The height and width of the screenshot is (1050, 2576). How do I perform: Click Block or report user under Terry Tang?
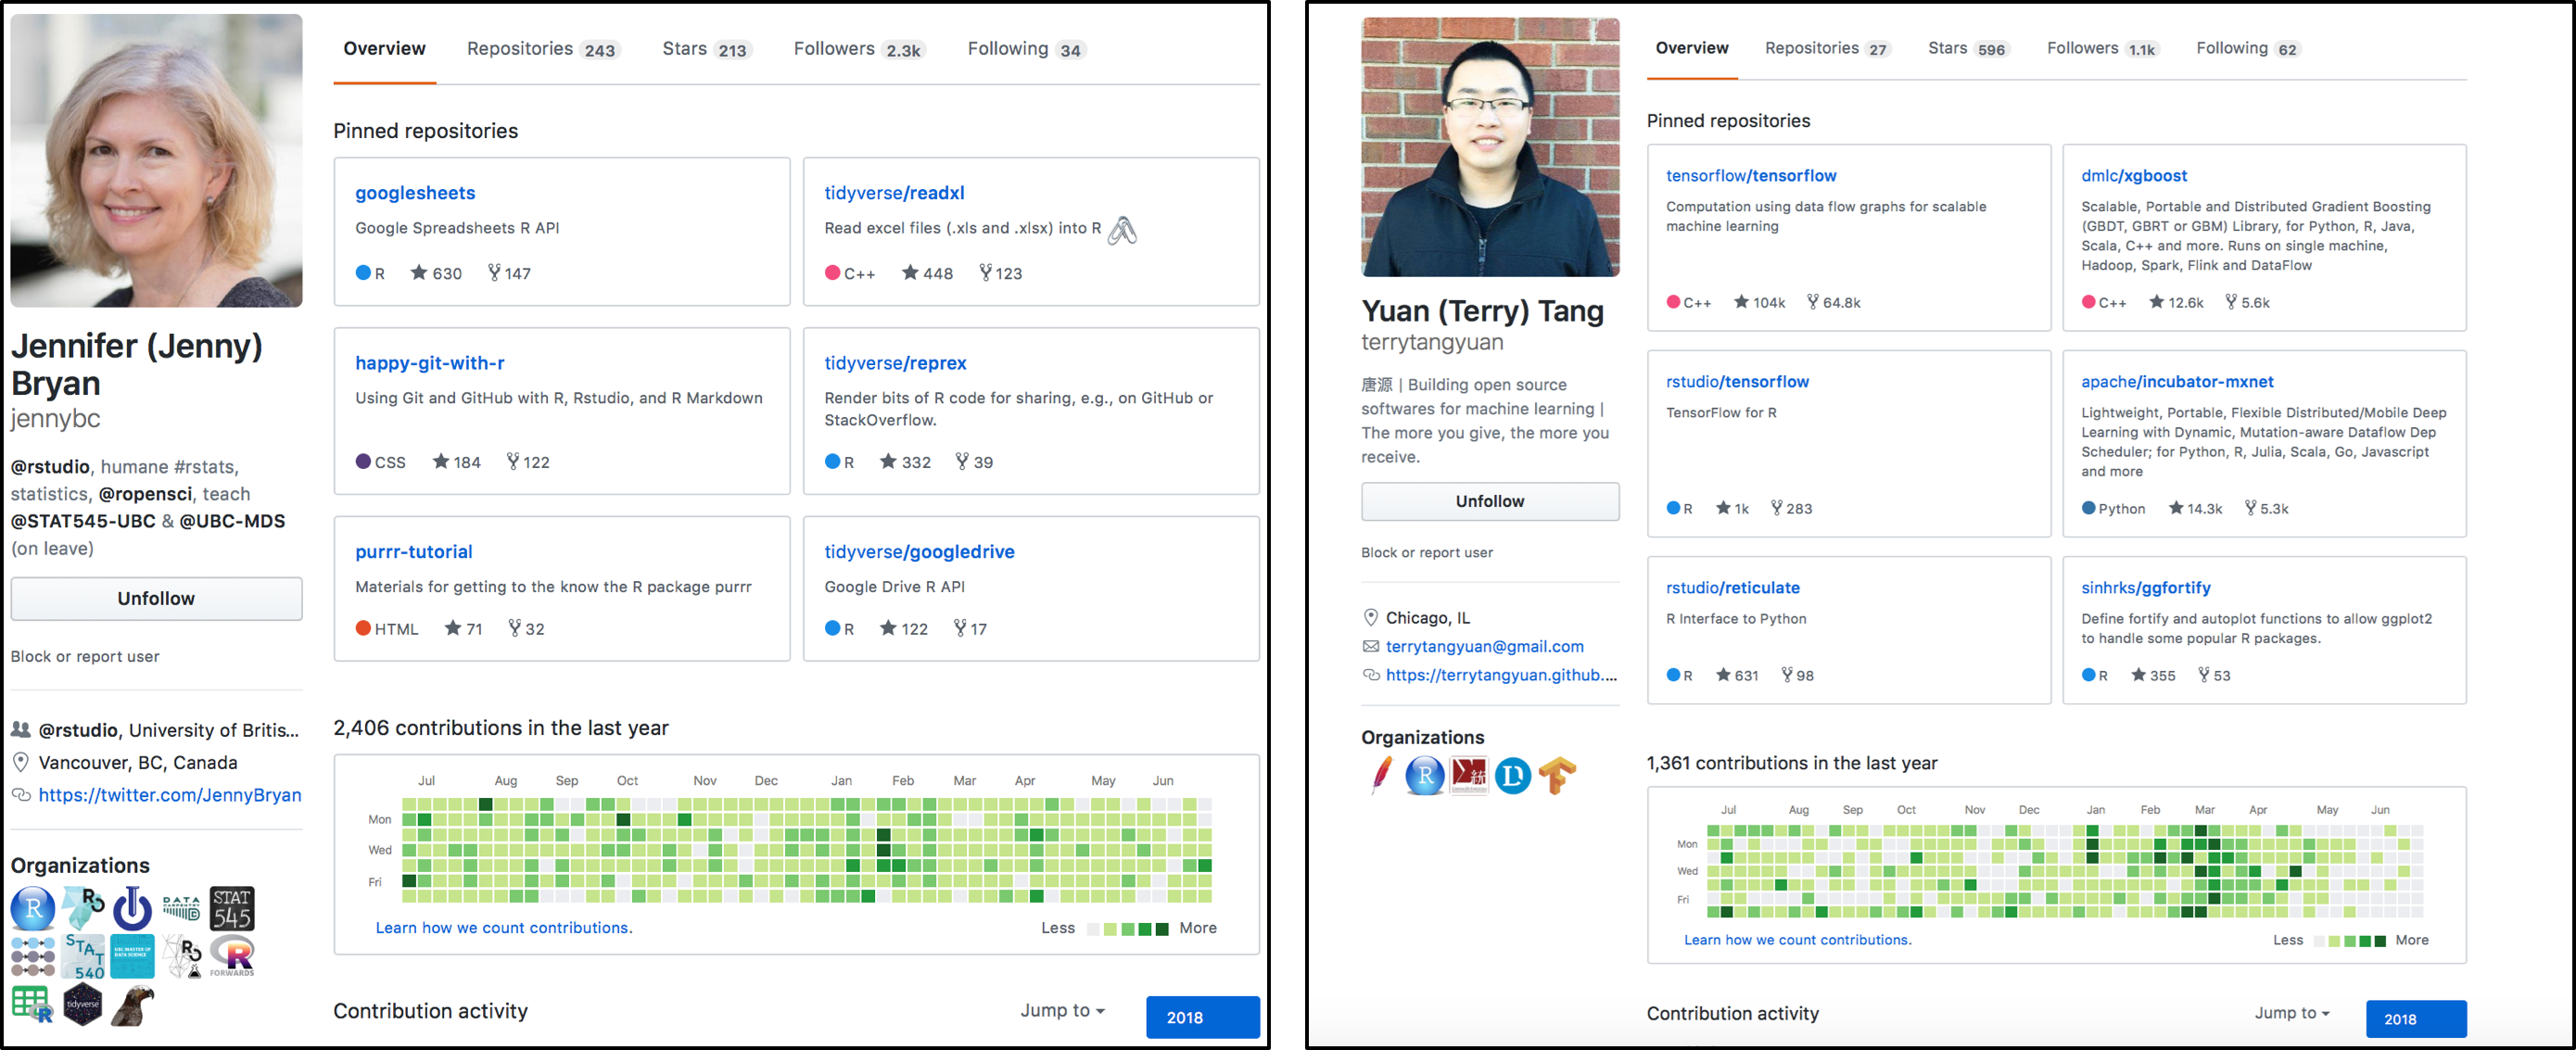1427,552
